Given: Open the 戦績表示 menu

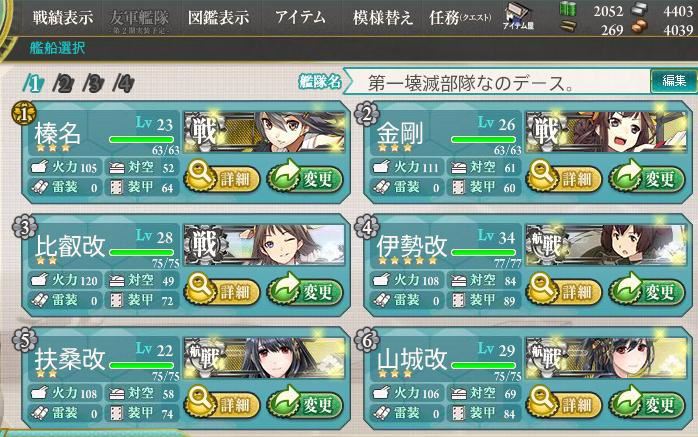Looking at the screenshot, I should pyautogui.click(x=63, y=18).
